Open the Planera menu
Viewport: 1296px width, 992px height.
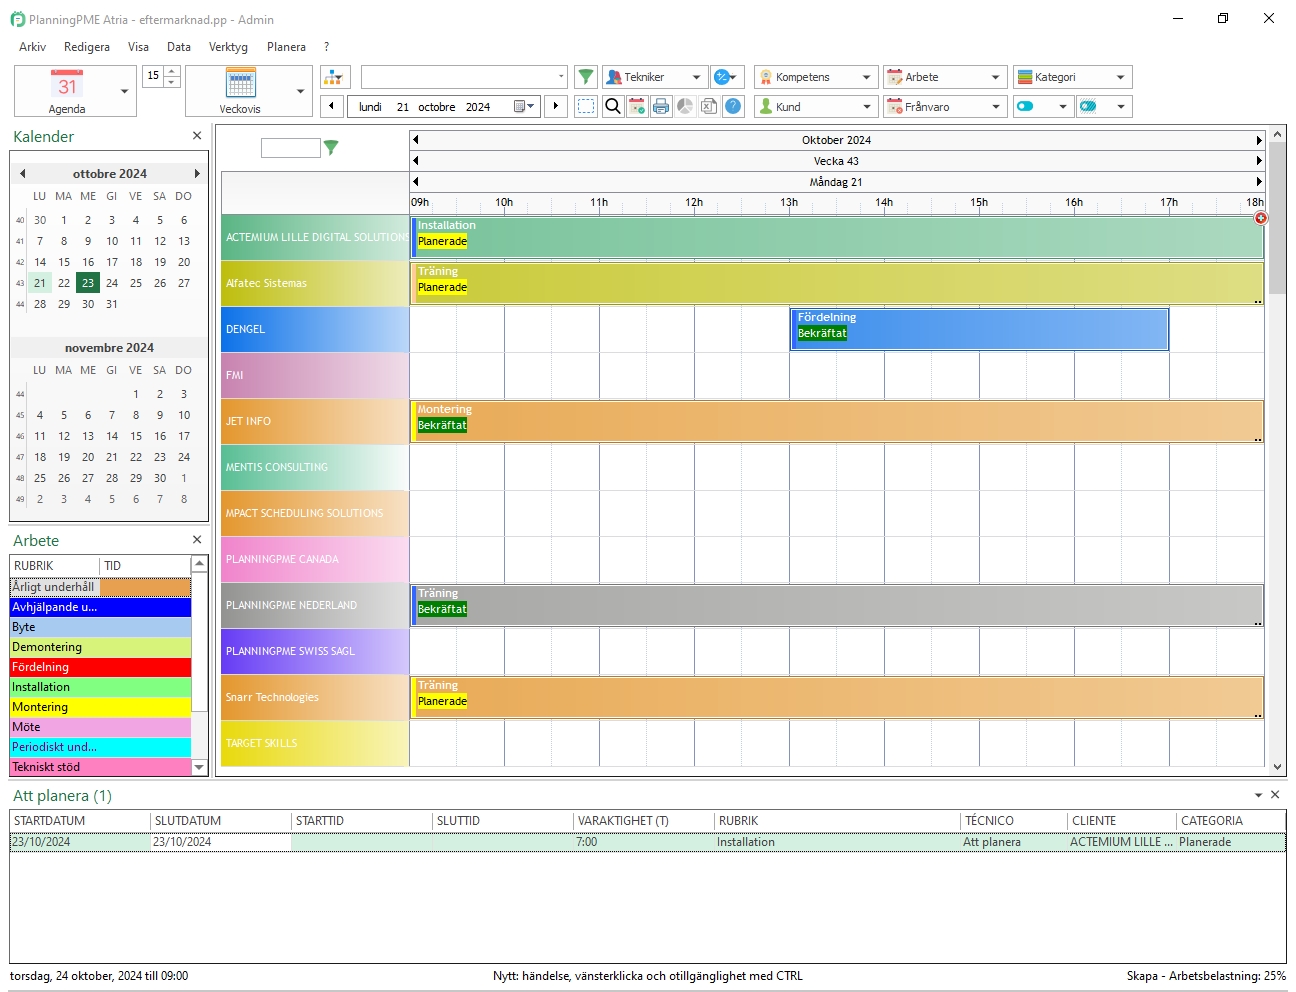coord(286,47)
